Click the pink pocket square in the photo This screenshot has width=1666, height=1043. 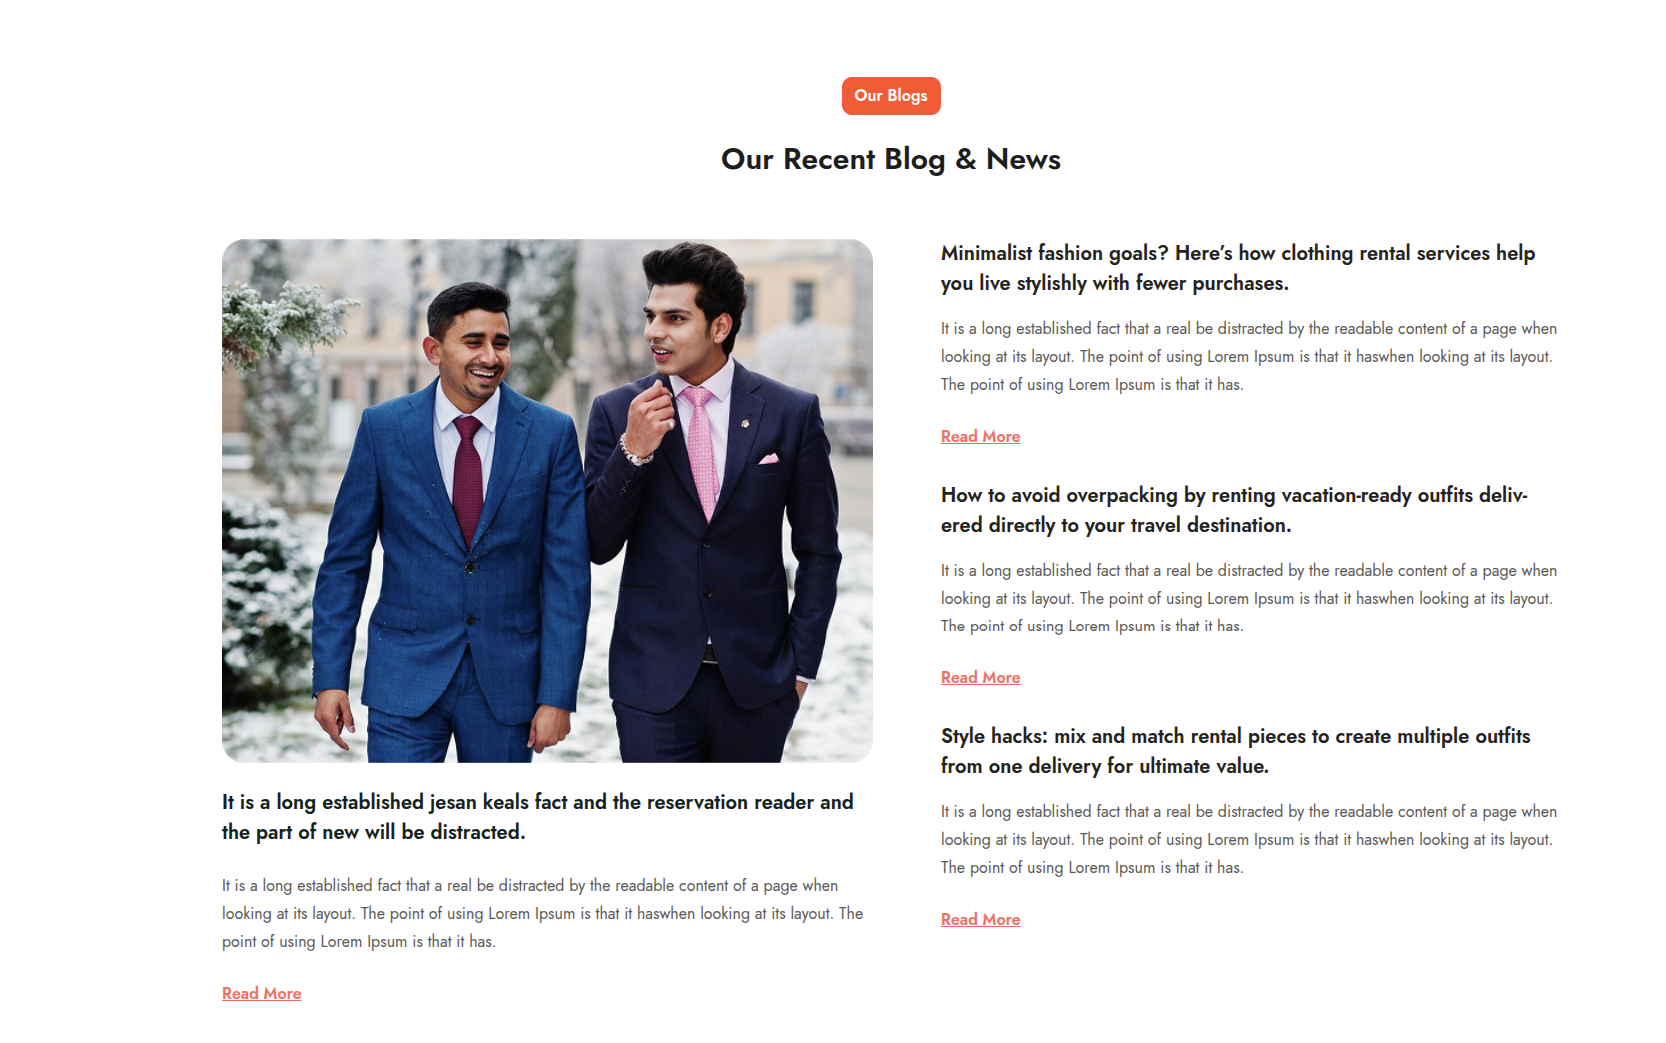[x=768, y=459]
